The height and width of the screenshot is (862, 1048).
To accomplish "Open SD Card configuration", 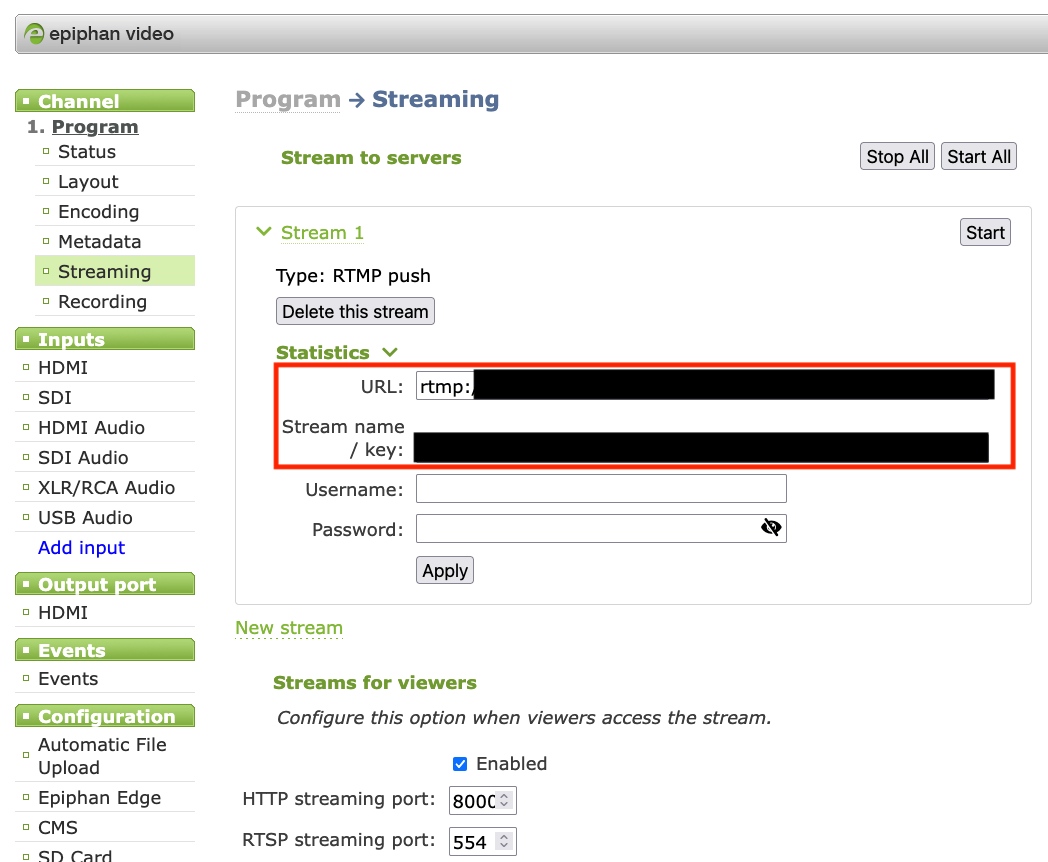I will [x=75, y=855].
